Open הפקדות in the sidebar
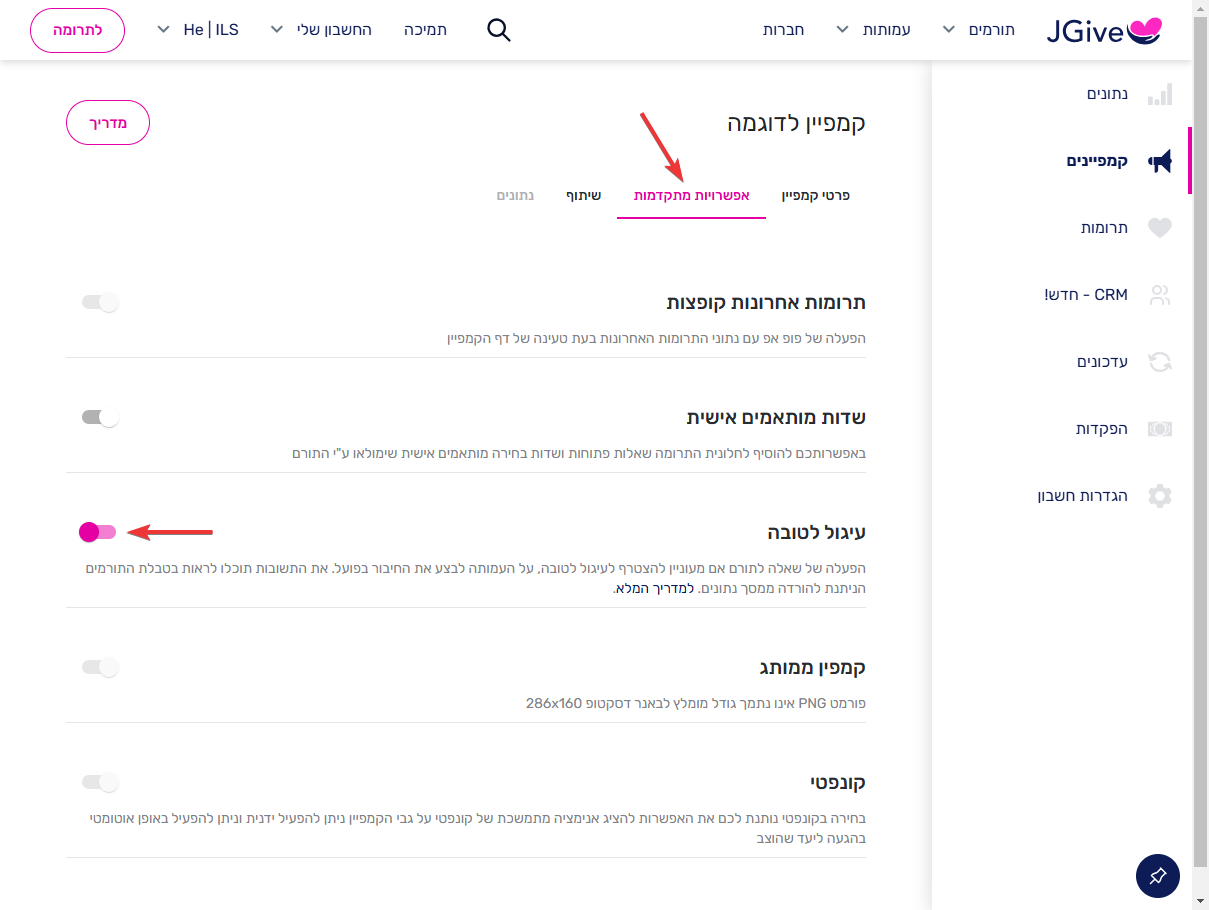Viewport: 1209px width, 910px height. (x=1102, y=429)
